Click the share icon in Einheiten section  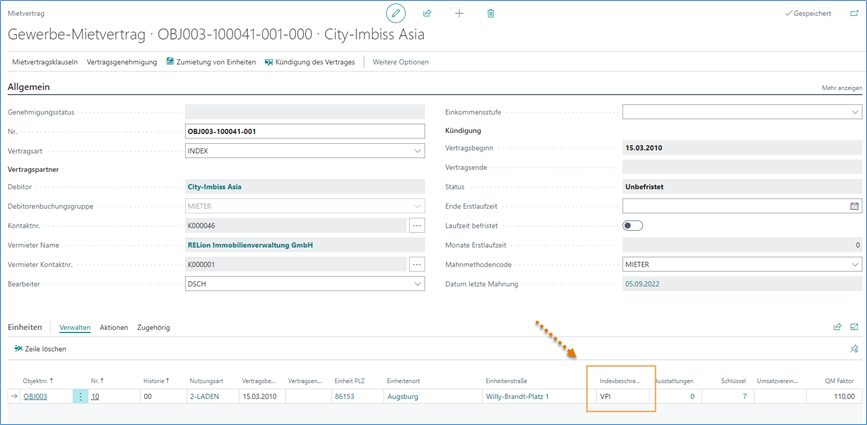(837, 326)
